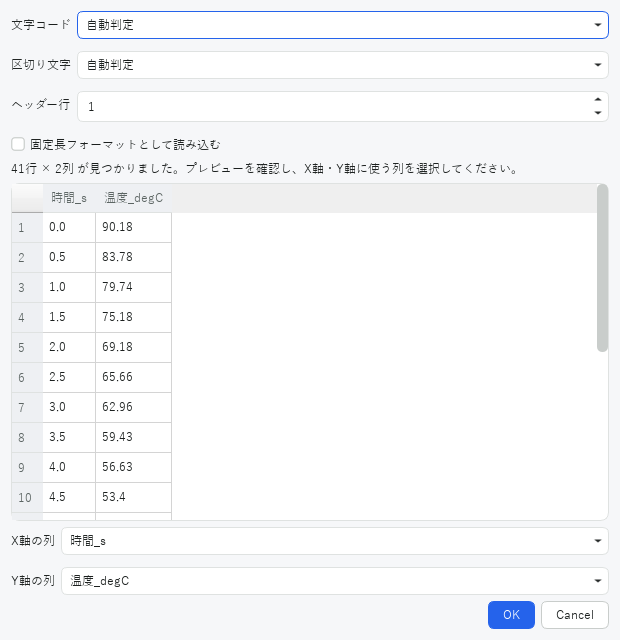Select row number 10 header

[27, 497]
